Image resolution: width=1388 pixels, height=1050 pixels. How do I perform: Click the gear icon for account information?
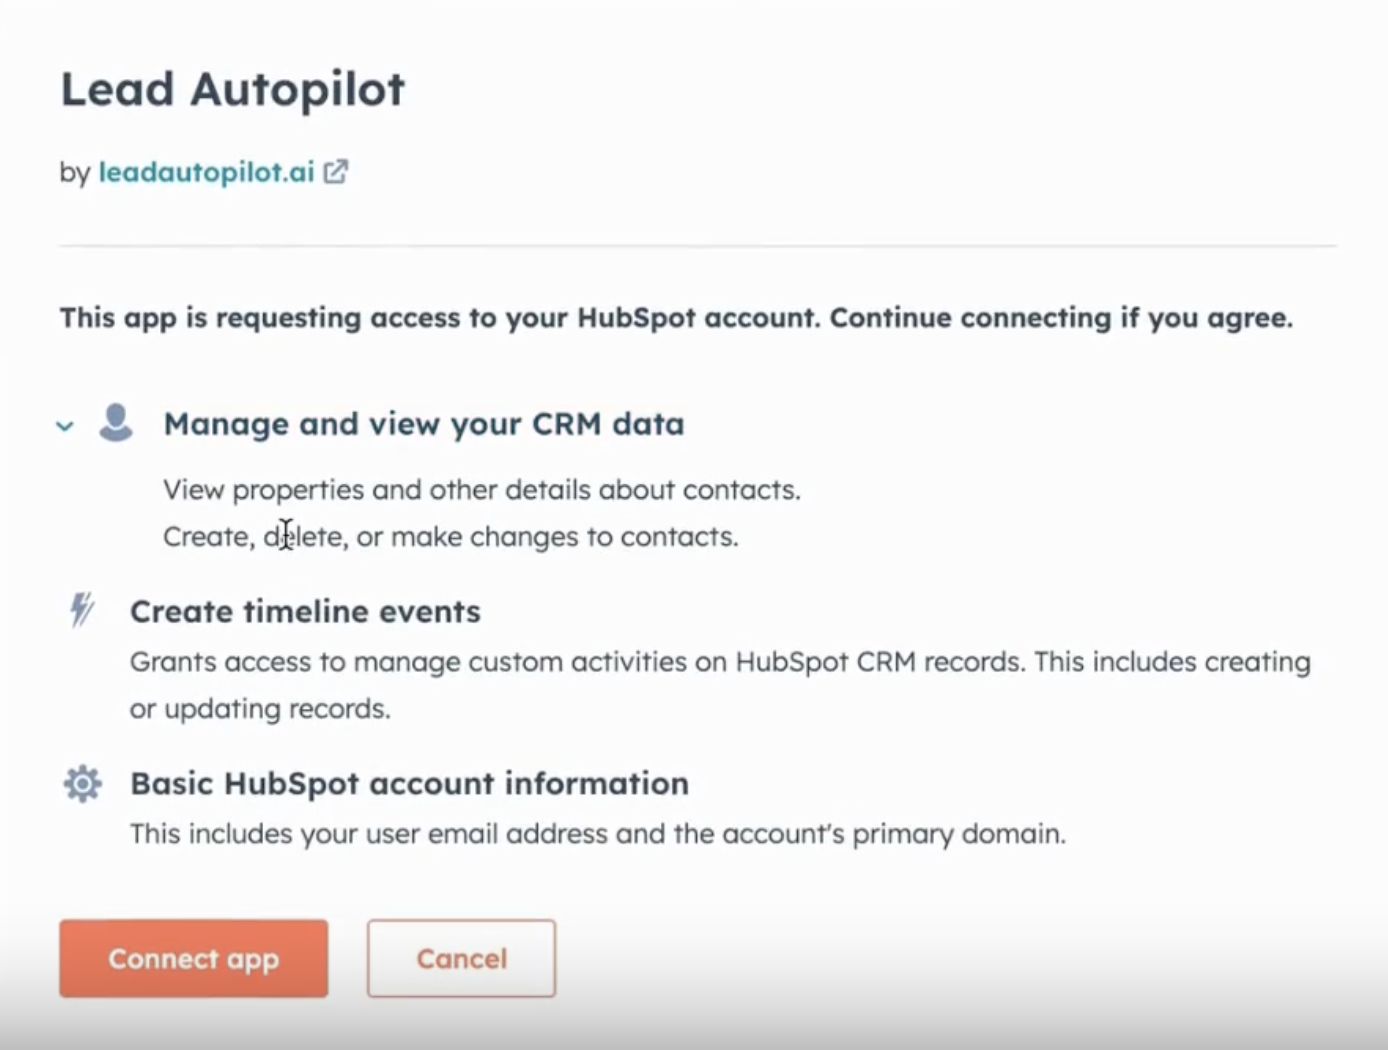83,784
